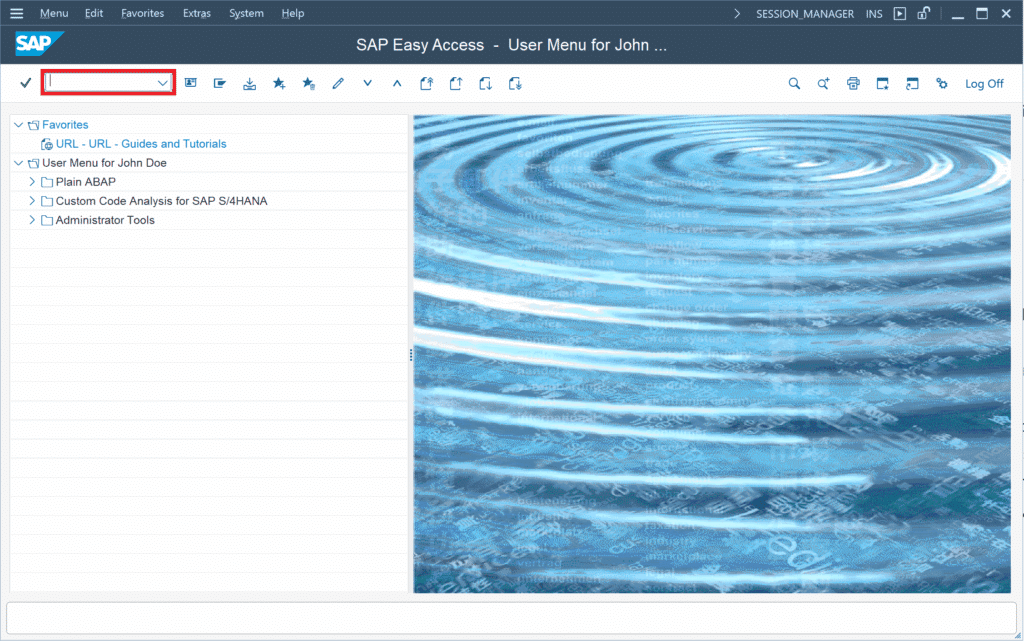Click the green checkmark Enter icon
1024x641 pixels.
click(26, 83)
